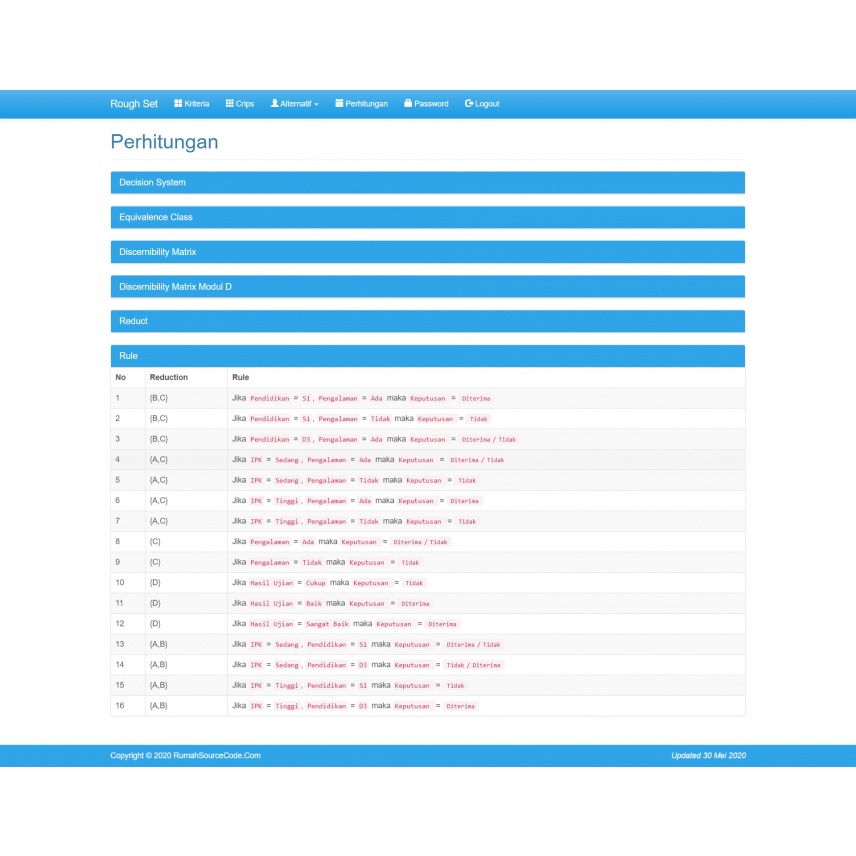Click the Crips table icon
Screen dimensions: 856x856
click(230, 103)
